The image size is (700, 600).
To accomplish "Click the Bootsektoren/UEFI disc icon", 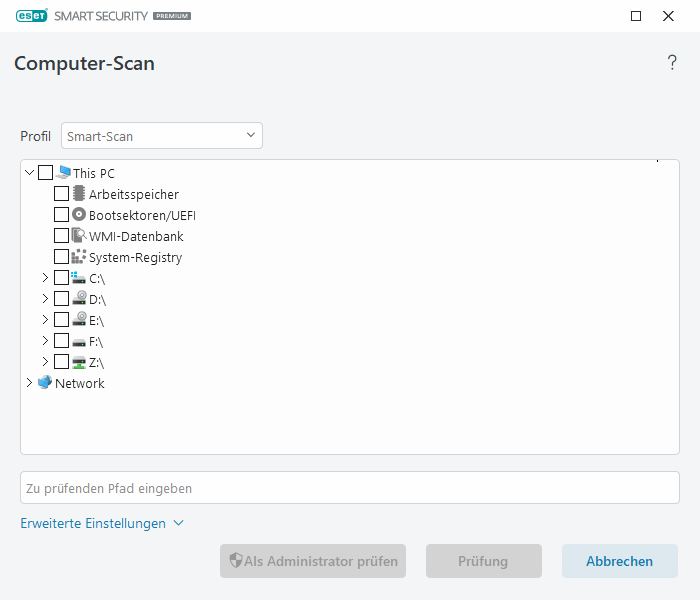I will click(79, 215).
